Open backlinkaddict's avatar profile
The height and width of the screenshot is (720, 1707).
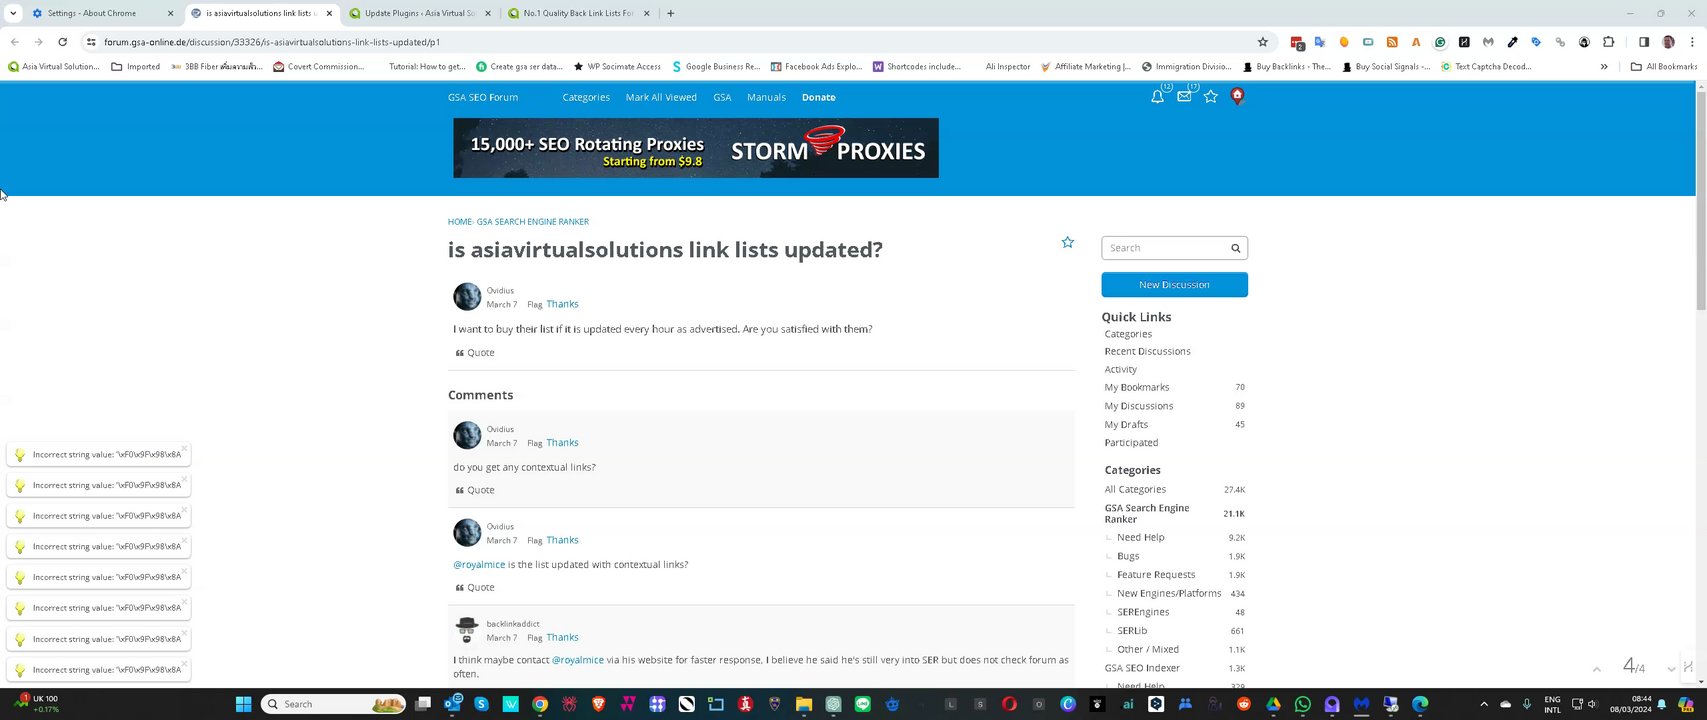click(467, 630)
